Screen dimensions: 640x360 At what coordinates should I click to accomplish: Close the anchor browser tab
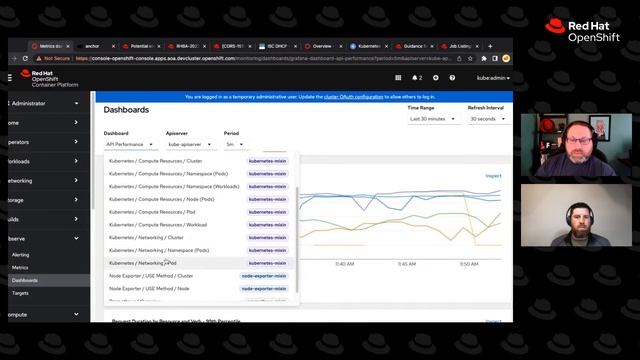point(113,46)
